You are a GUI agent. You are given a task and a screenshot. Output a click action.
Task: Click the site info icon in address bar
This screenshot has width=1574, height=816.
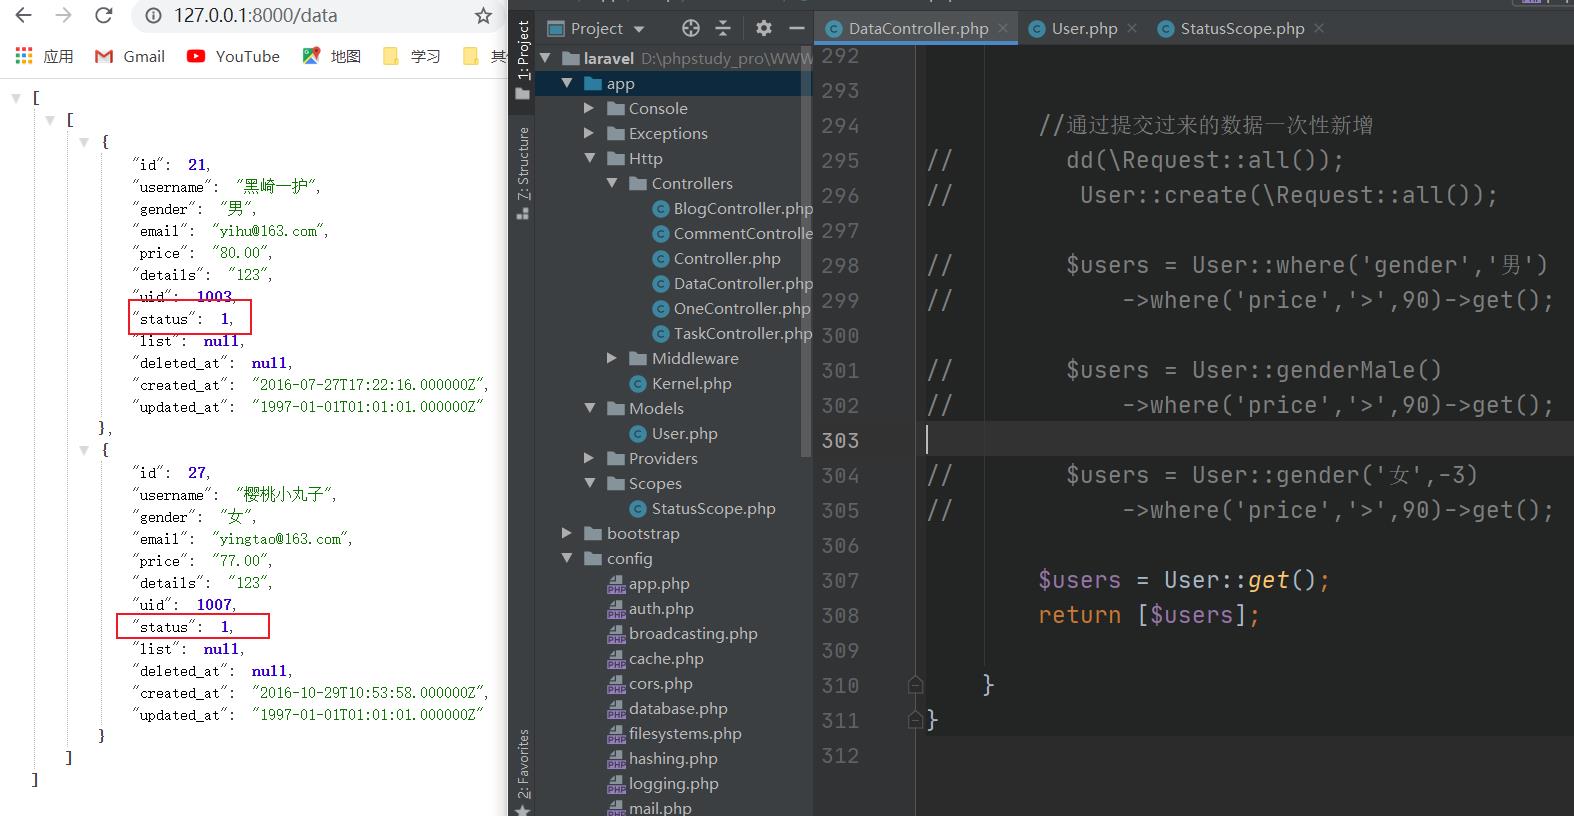(x=153, y=16)
